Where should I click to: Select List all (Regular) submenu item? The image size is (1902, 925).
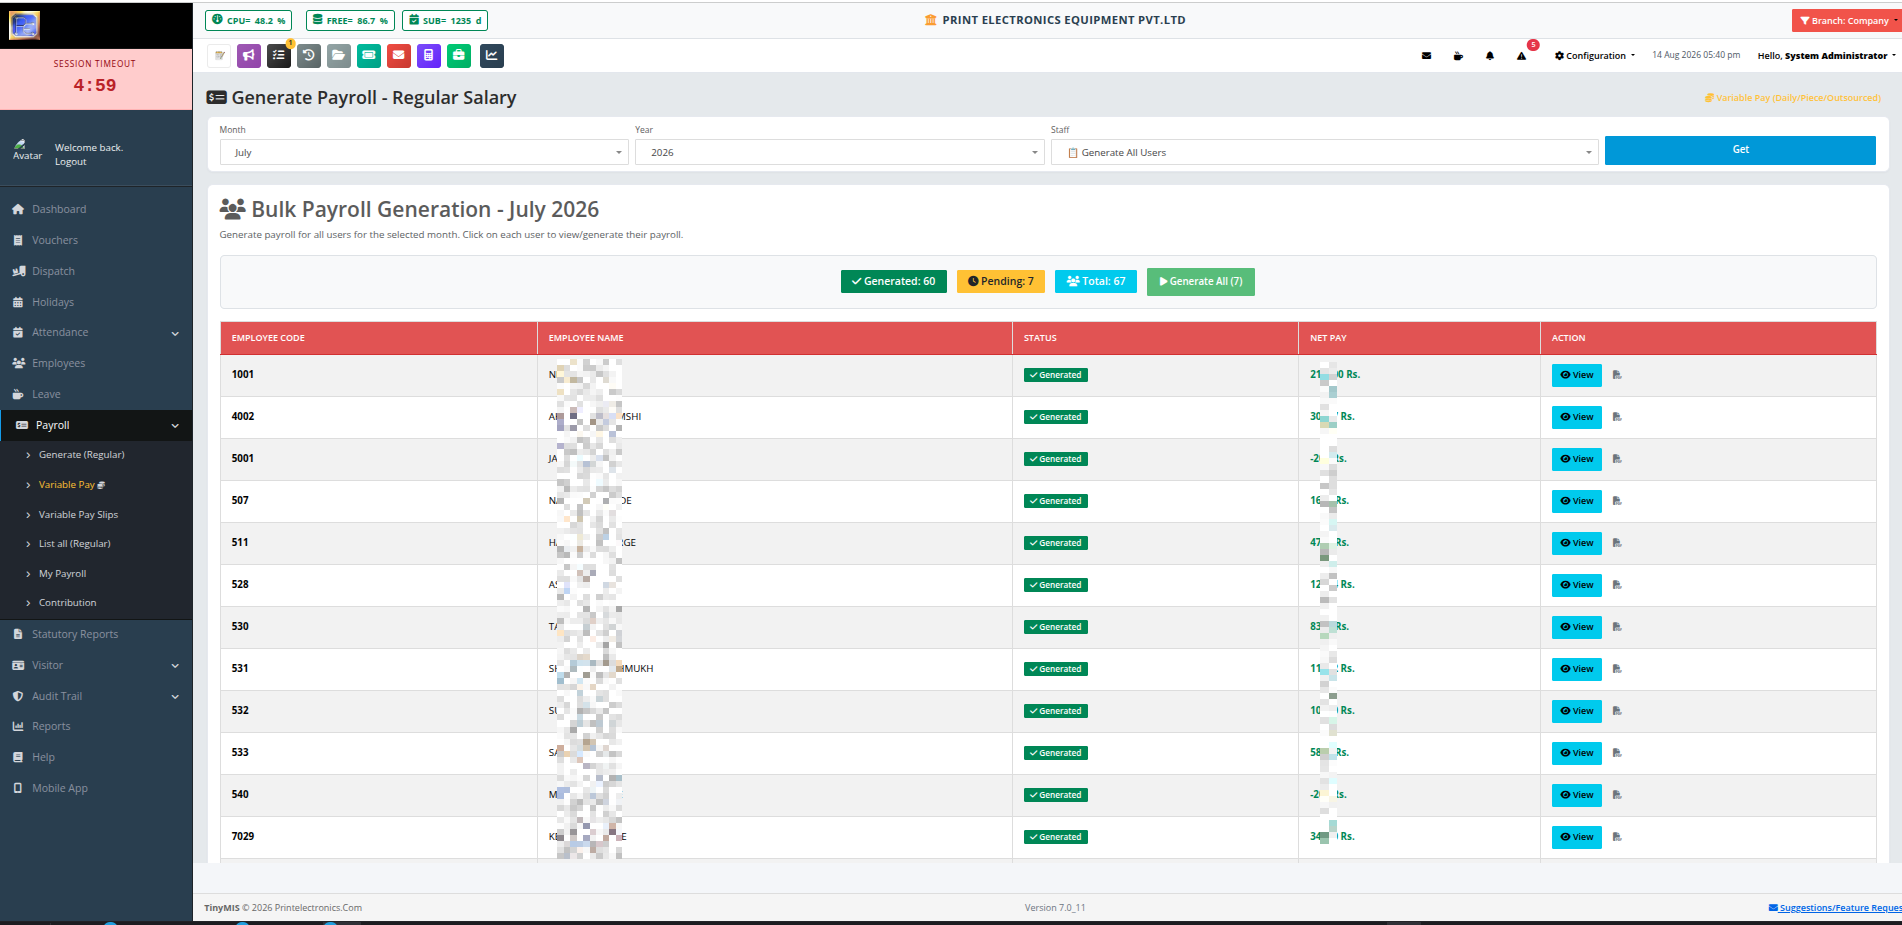[75, 544]
